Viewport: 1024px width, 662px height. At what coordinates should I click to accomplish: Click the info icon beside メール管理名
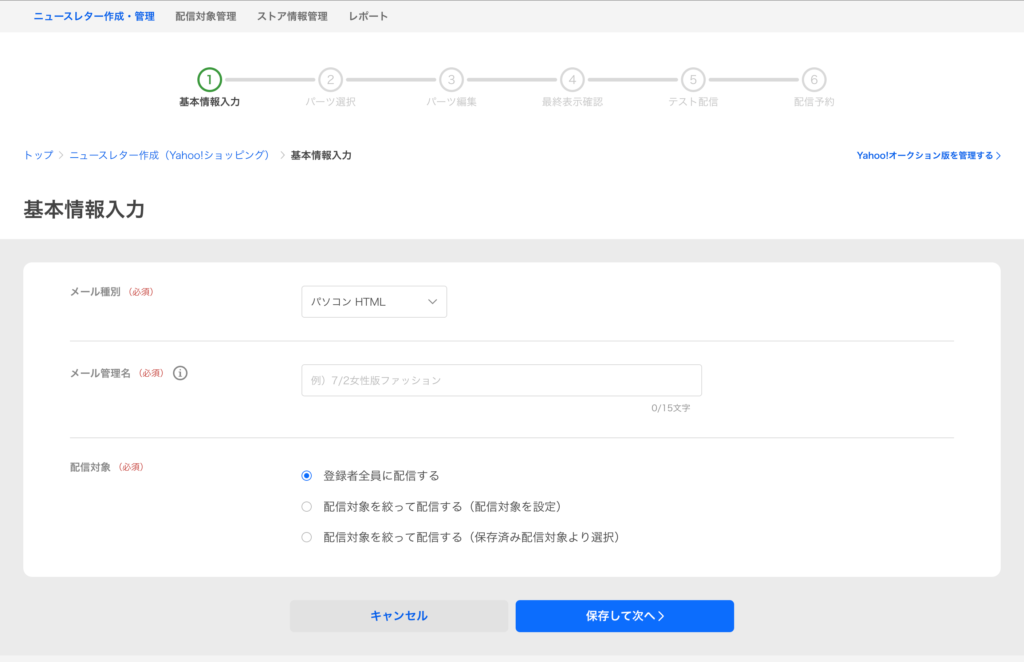[180, 373]
